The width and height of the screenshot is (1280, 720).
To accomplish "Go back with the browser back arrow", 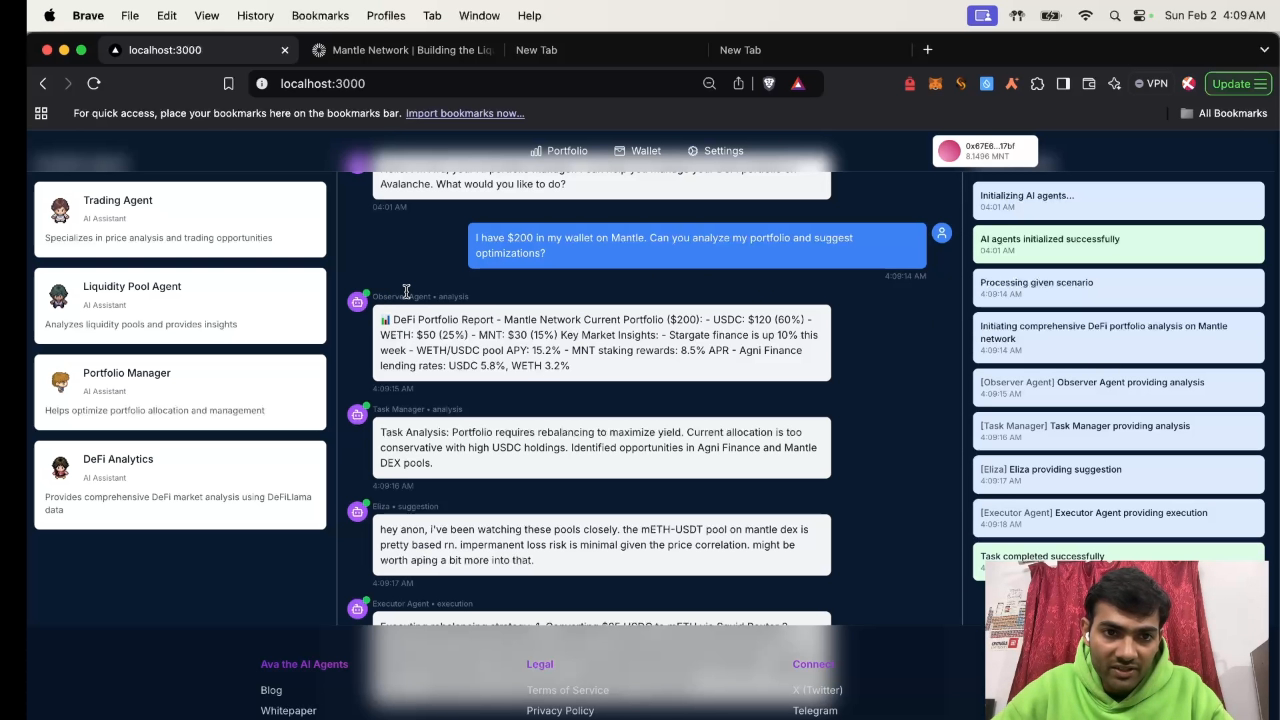I will click(43, 84).
